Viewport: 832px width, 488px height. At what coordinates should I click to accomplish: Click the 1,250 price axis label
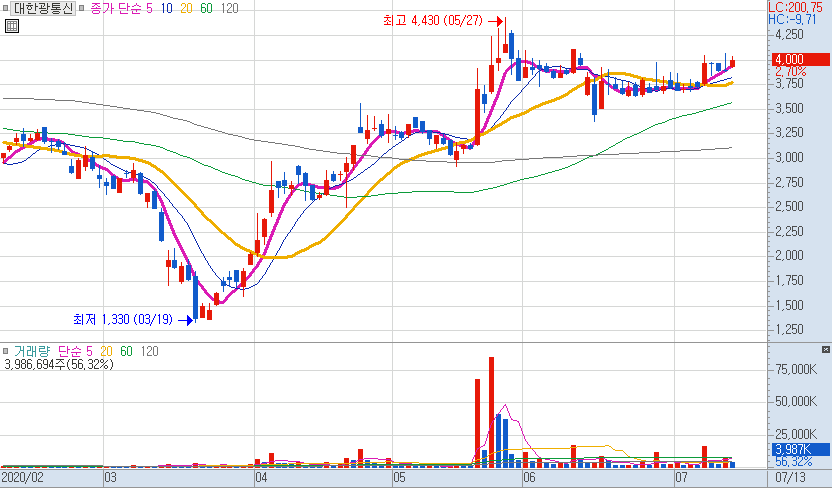coord(790,329)
